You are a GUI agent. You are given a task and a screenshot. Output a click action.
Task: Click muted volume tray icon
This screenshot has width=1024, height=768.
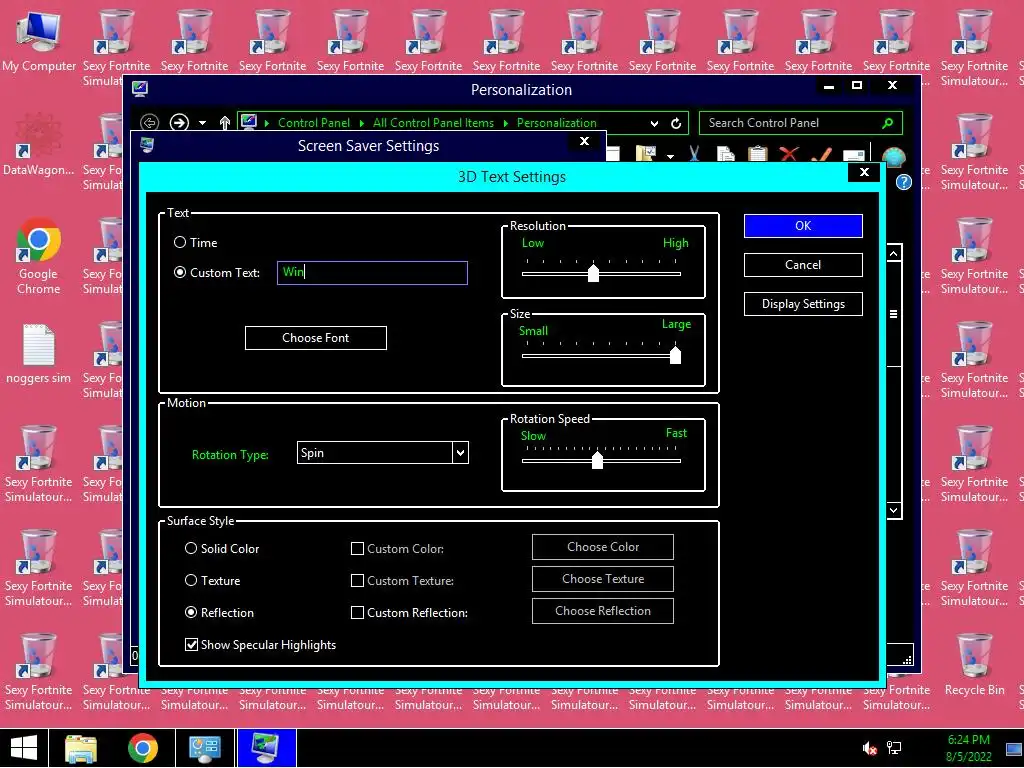point(869,748)
